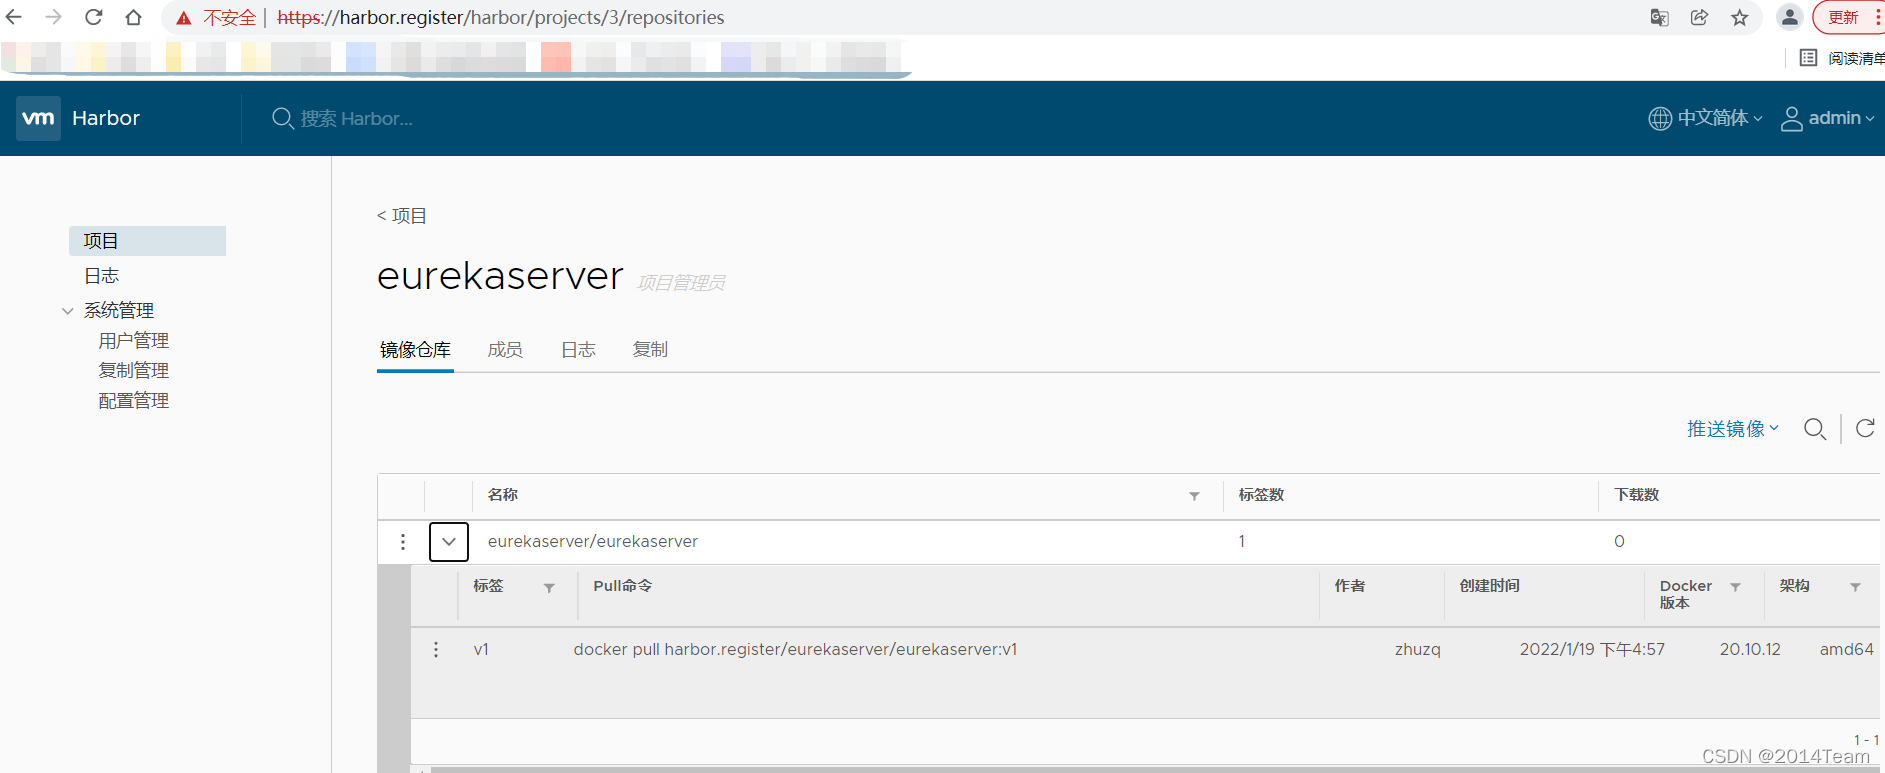Switch to the 成员 tab
1885x773 pixels.
click(505, 350)
